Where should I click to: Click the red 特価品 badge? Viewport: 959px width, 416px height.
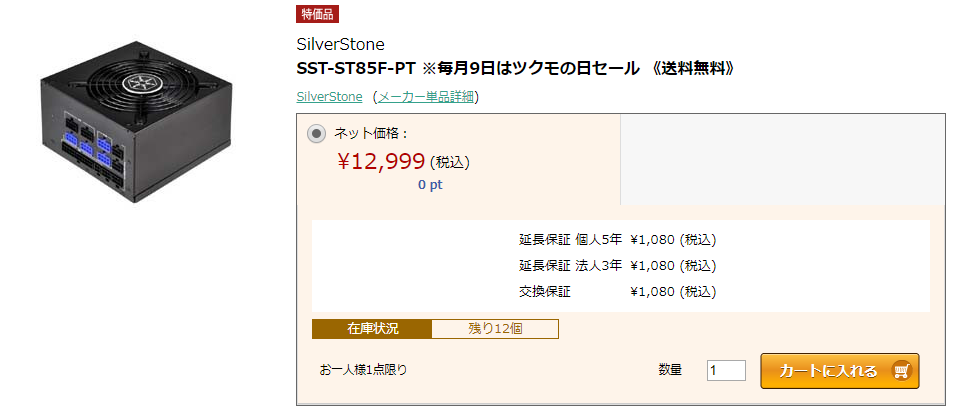pyautogui.click(x=318, y=14)
